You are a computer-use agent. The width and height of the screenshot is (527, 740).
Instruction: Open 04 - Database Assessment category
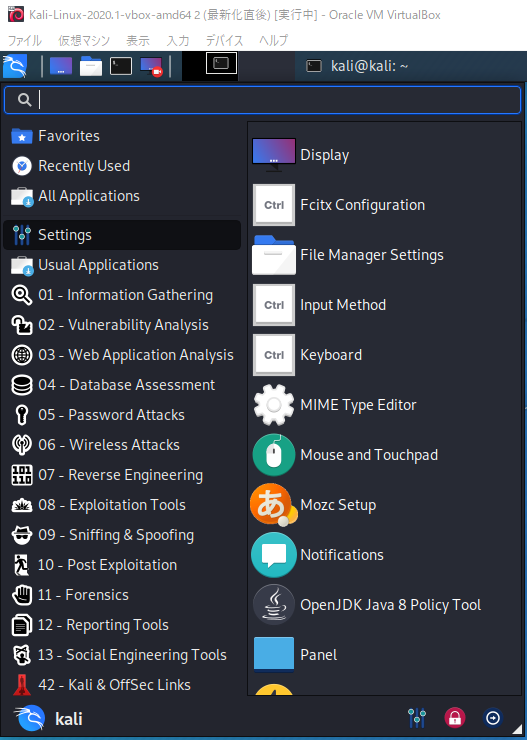click(122, 385)
